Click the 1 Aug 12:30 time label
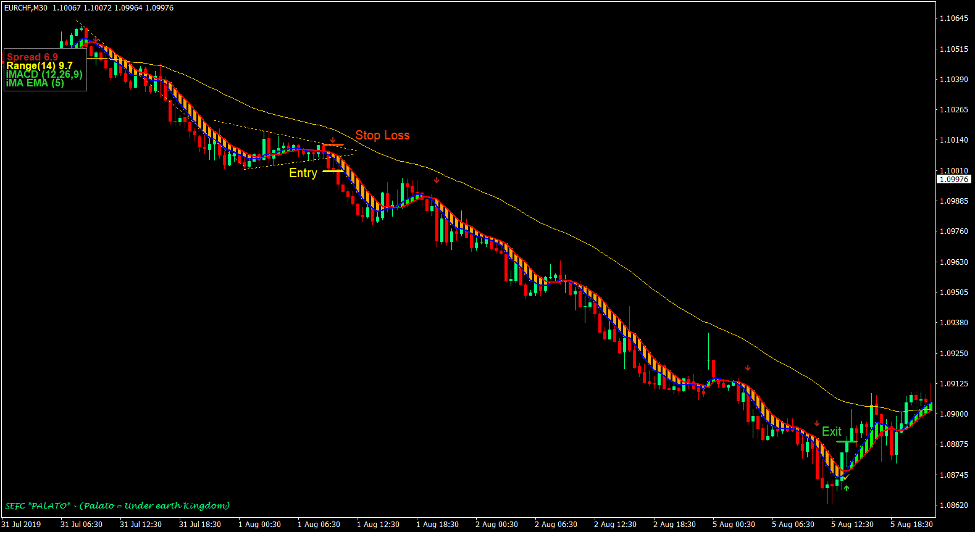Image resolution: width=977 pixels, height=533 pixels. 378,524
